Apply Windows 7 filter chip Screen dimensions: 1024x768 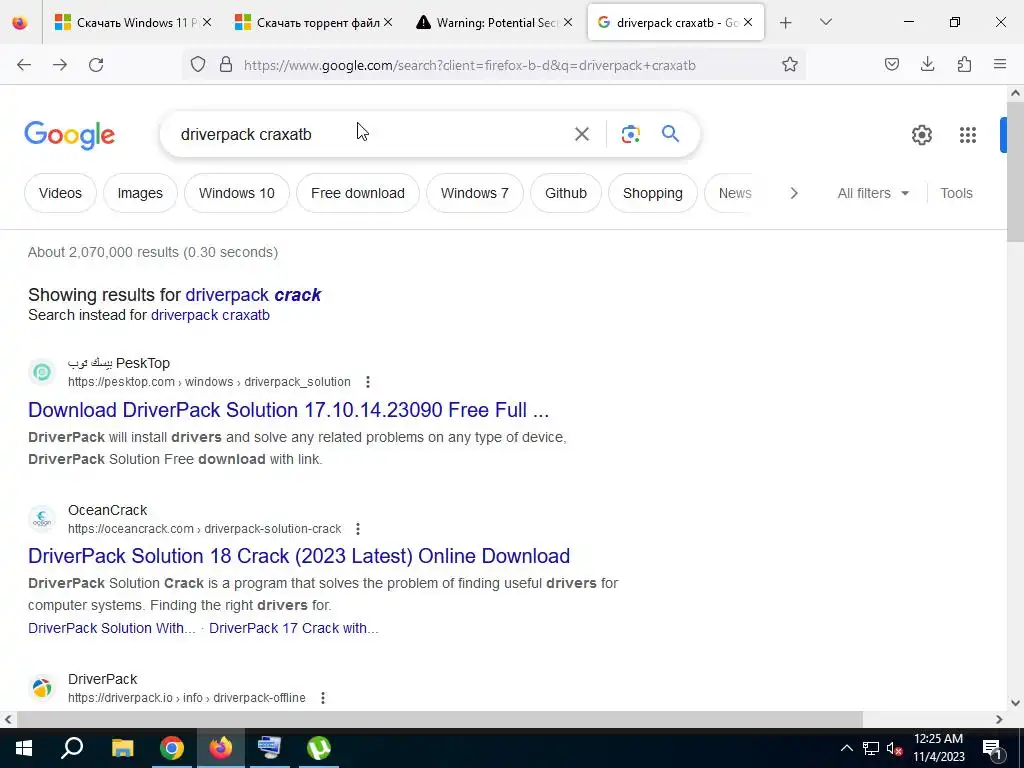pyautogui.click(x=475, y=193)
